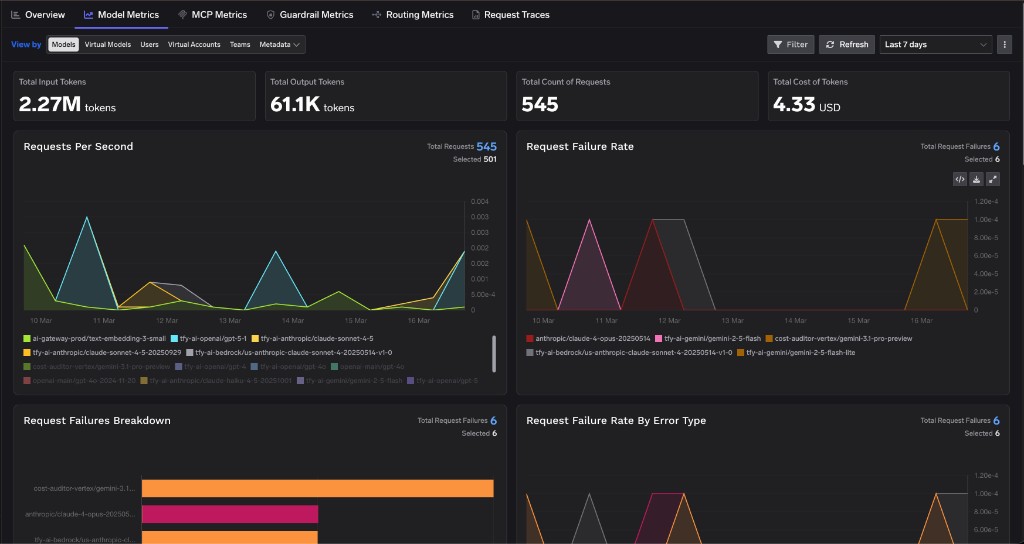
Task: Click the '2.27M' input tokens value
Action: point(50,104)
